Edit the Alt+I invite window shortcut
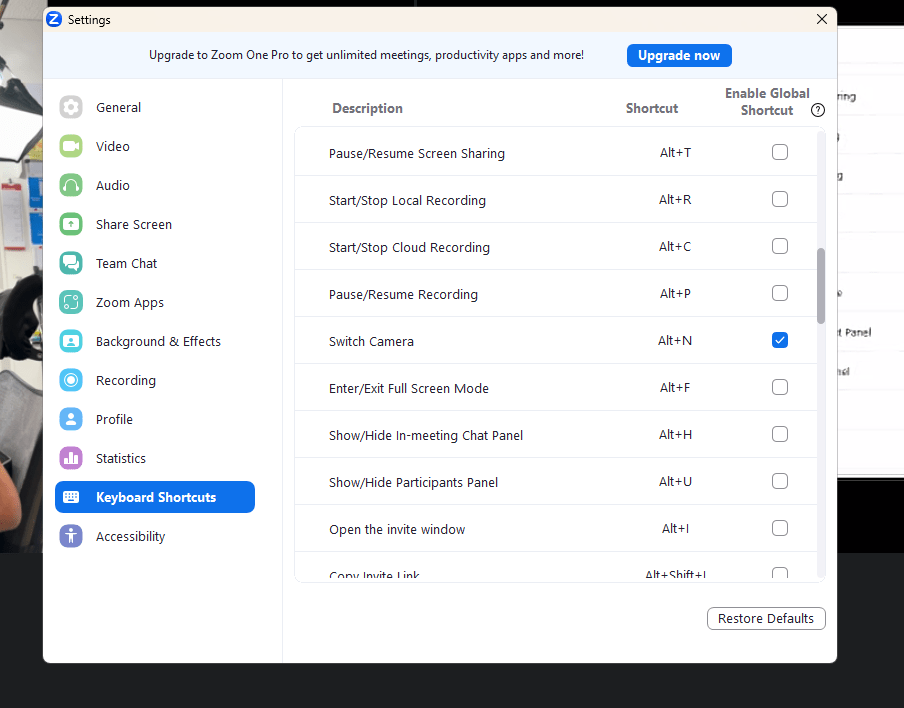Viewport: 904px width, 708px height. coord(675,529)
